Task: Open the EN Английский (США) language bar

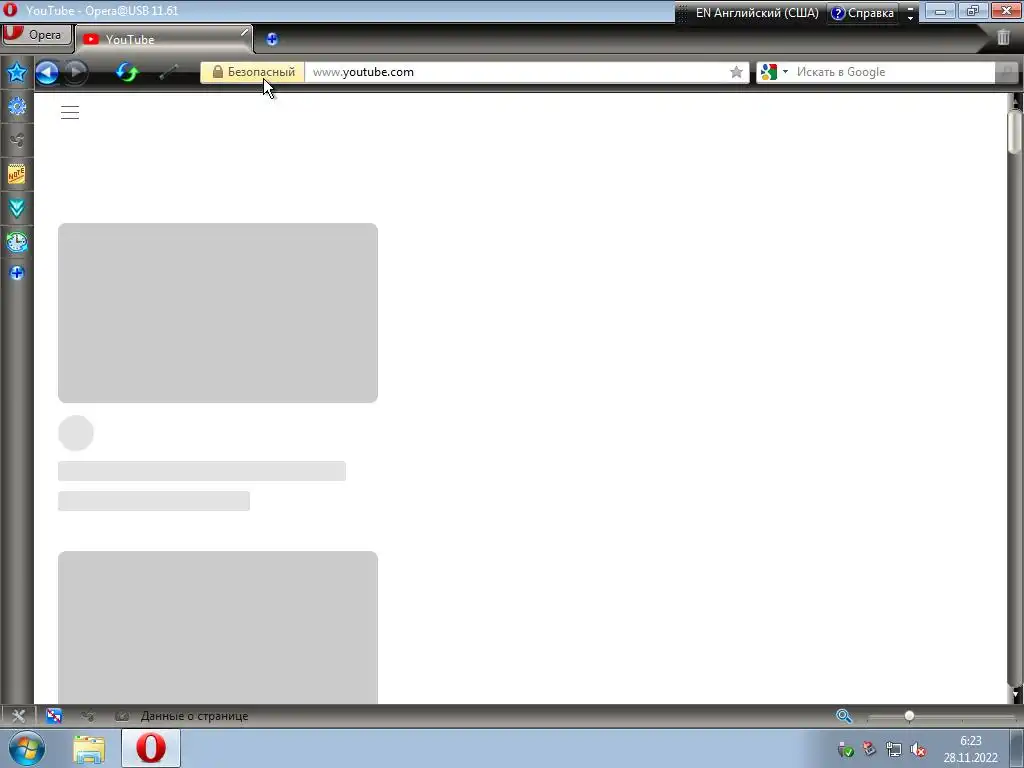Action: pyautogui.click(x=756, y=12)
